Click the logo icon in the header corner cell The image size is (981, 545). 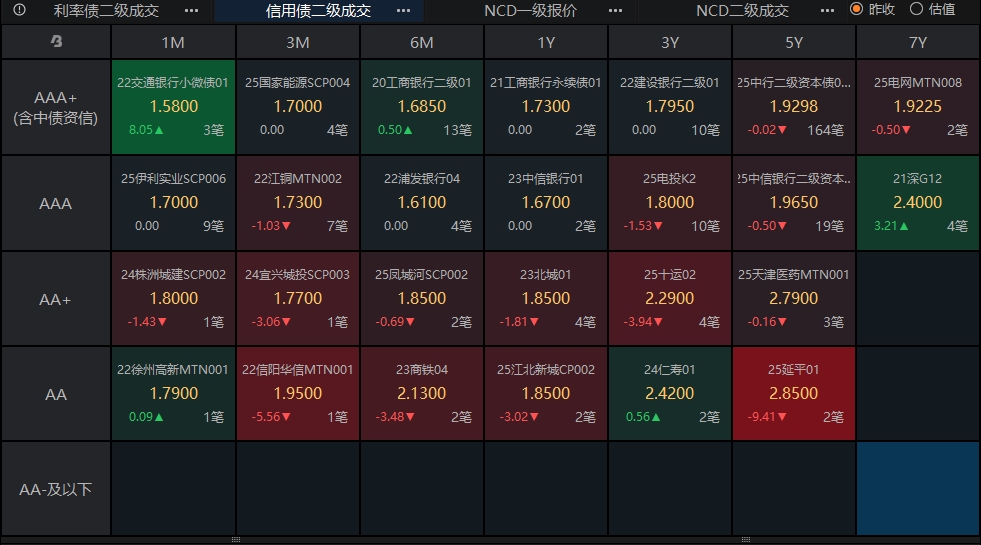[x=56, y=41]
